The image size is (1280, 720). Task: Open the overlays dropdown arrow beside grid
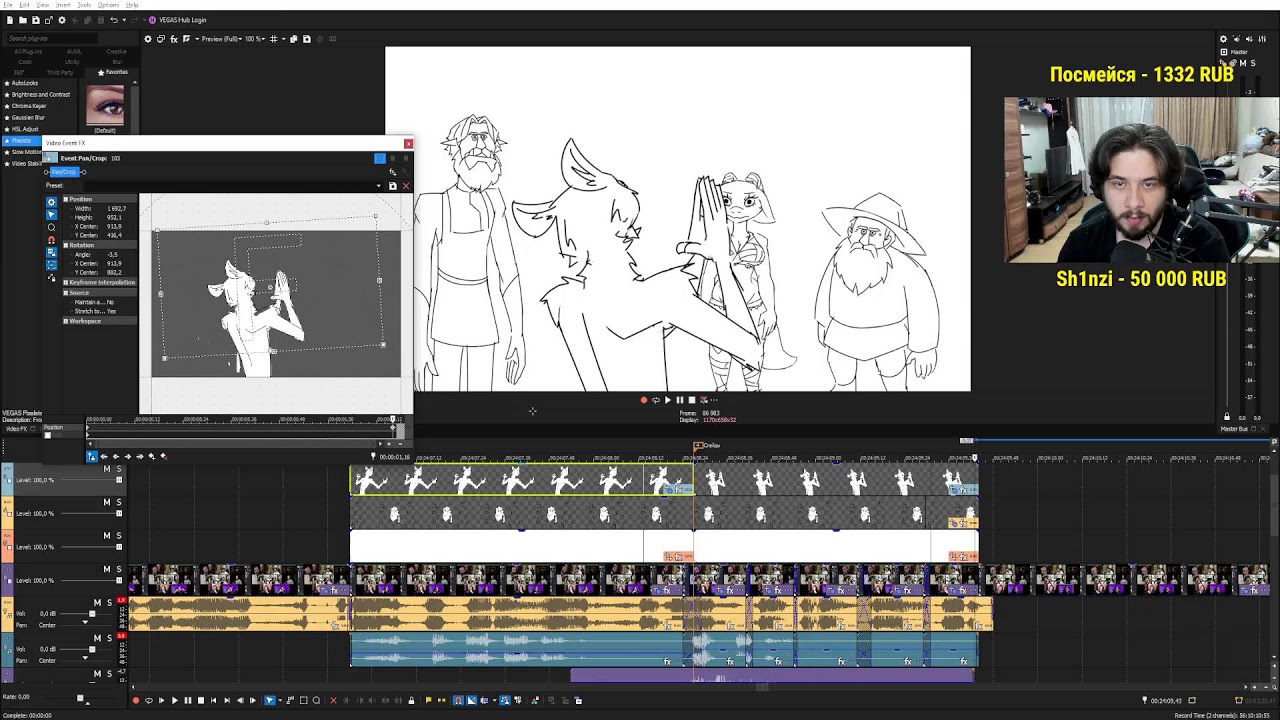pyautogui.click(x=282, y=39)
